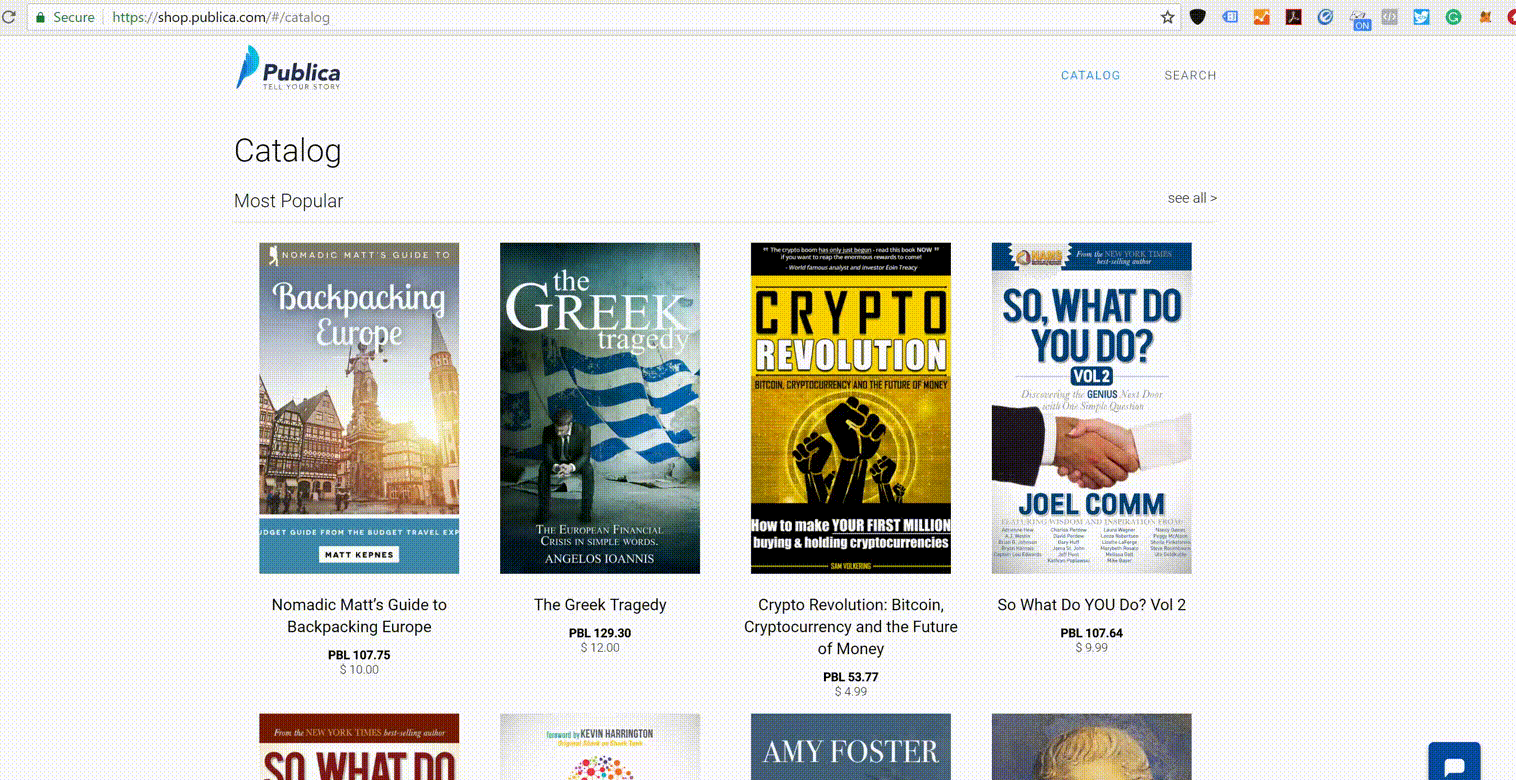Open the blue IE Tab extension icon
1516x780 pixels.
[1325, 17]
